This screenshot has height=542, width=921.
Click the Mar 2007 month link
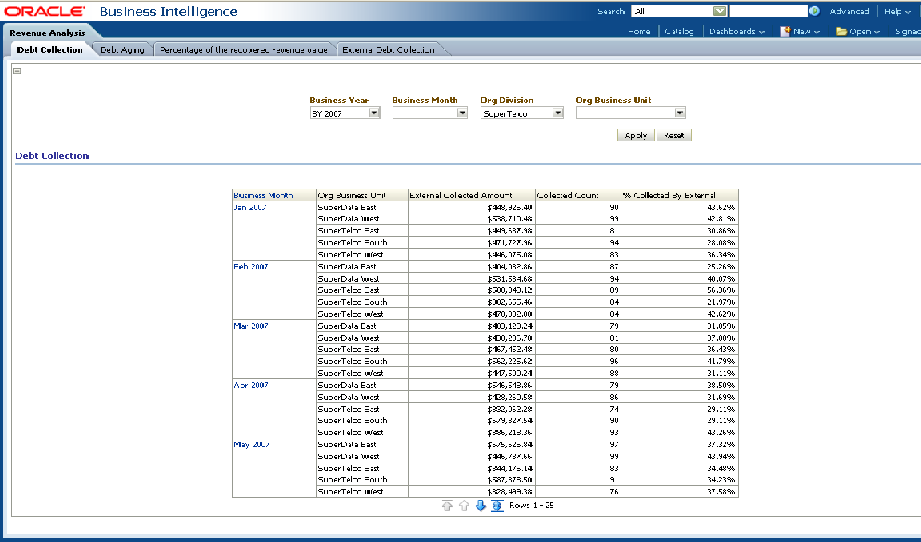[x=251, y=326]
